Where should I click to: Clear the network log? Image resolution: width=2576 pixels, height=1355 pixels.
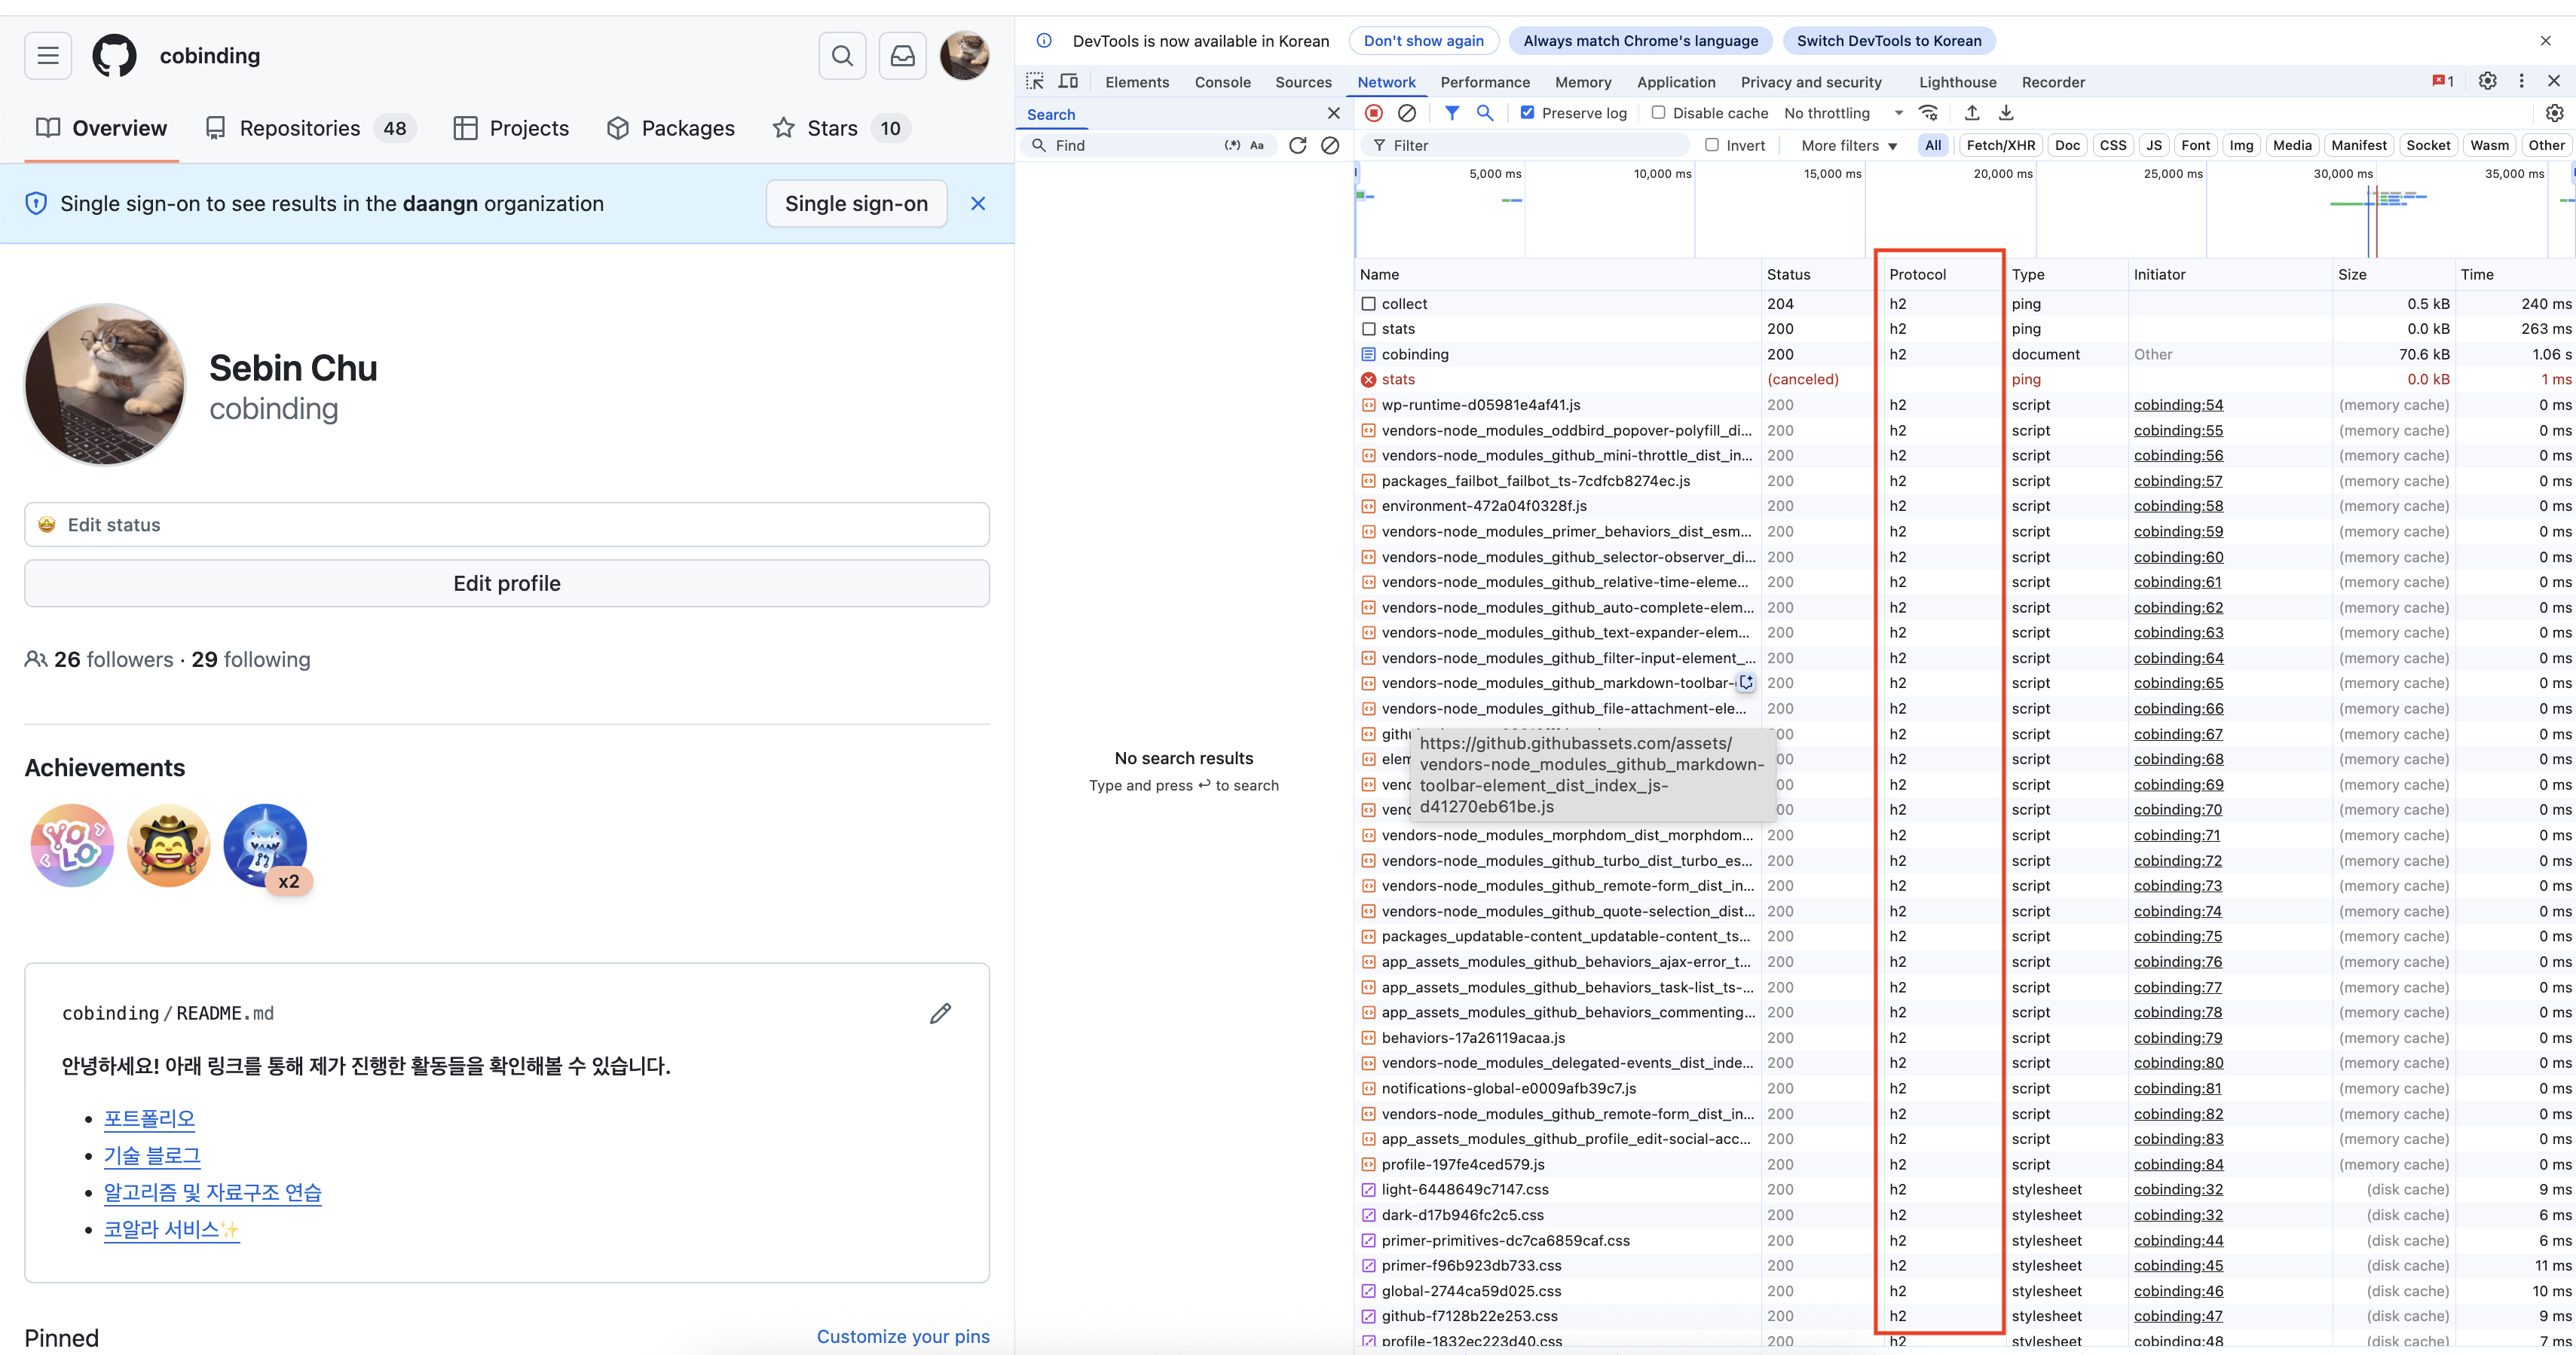(x=1407, y=113)
